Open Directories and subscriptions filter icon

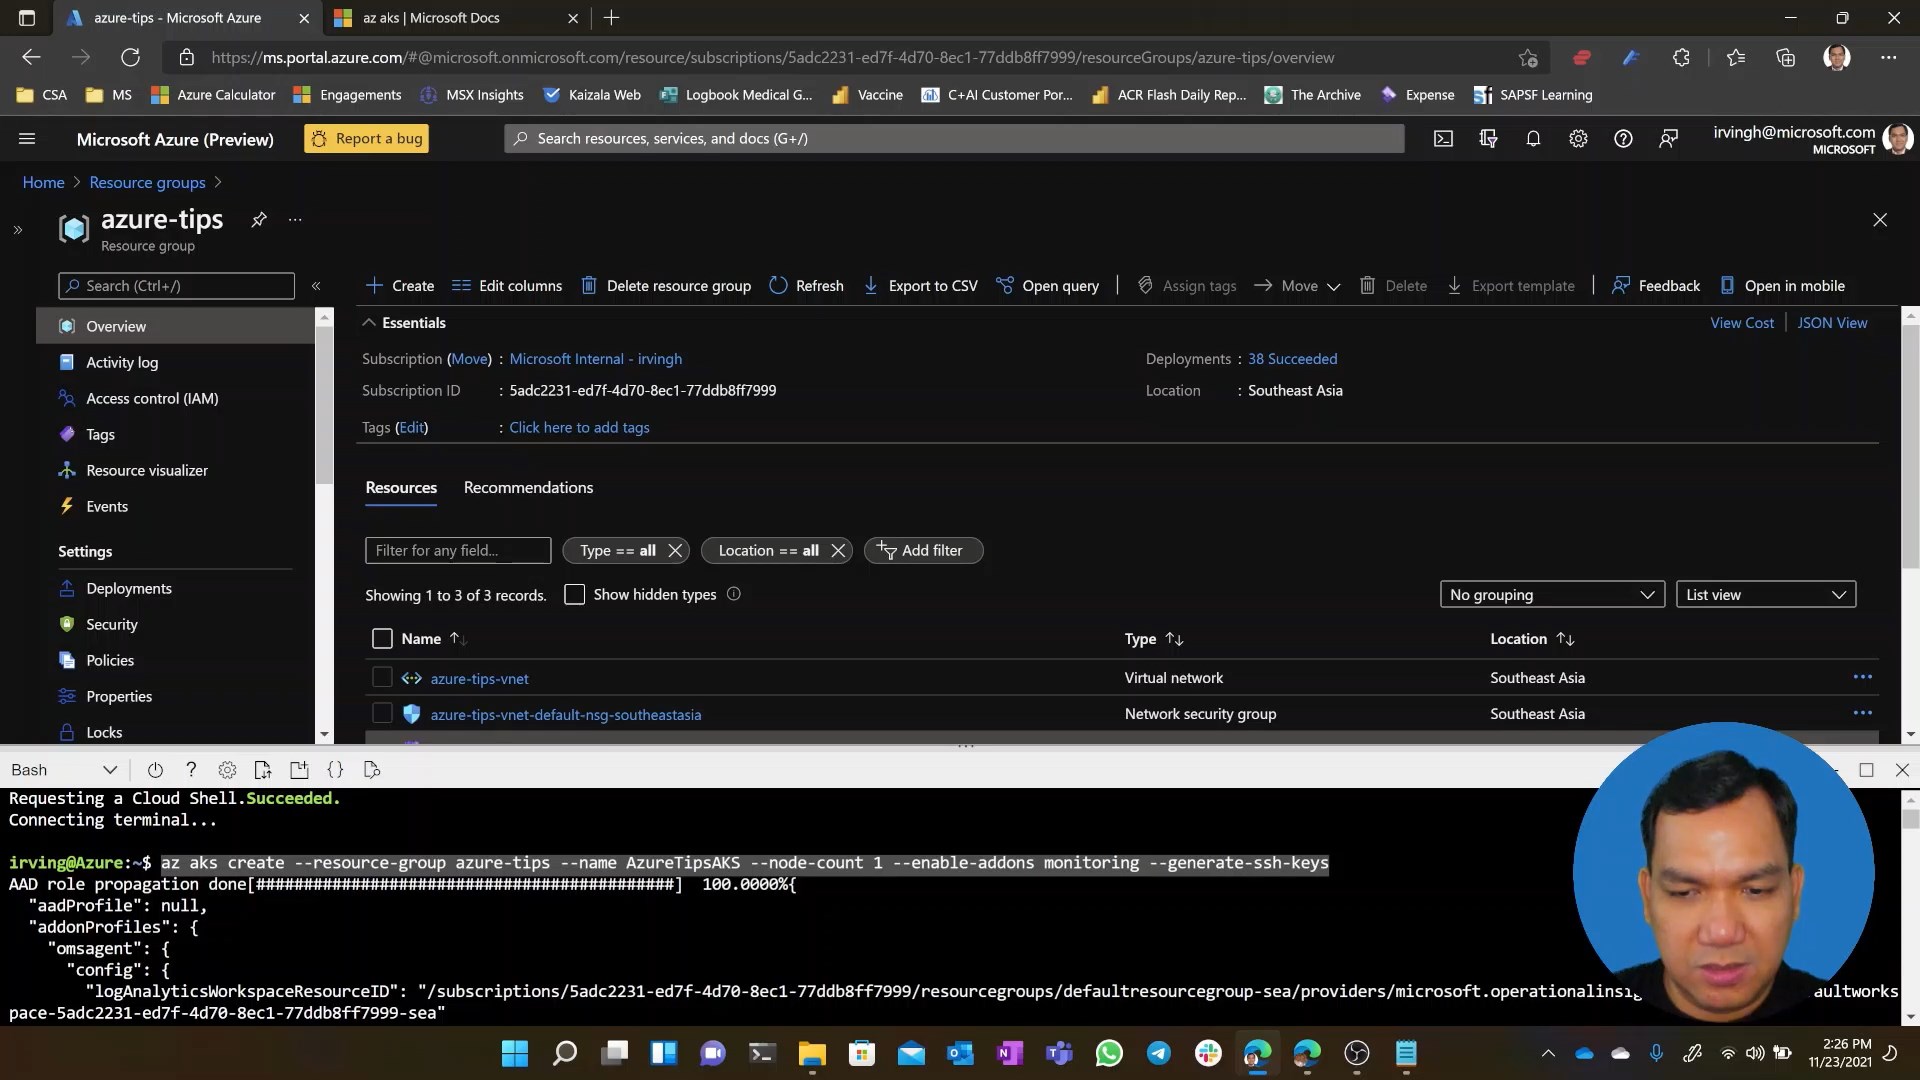pos(1488,139)
